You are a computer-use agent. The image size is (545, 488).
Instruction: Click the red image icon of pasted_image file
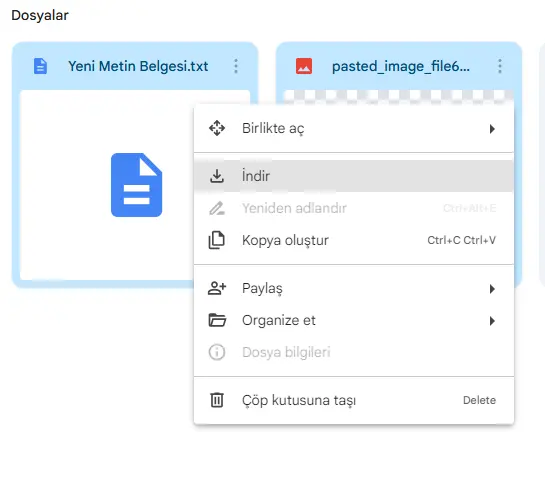coord(304,66)
